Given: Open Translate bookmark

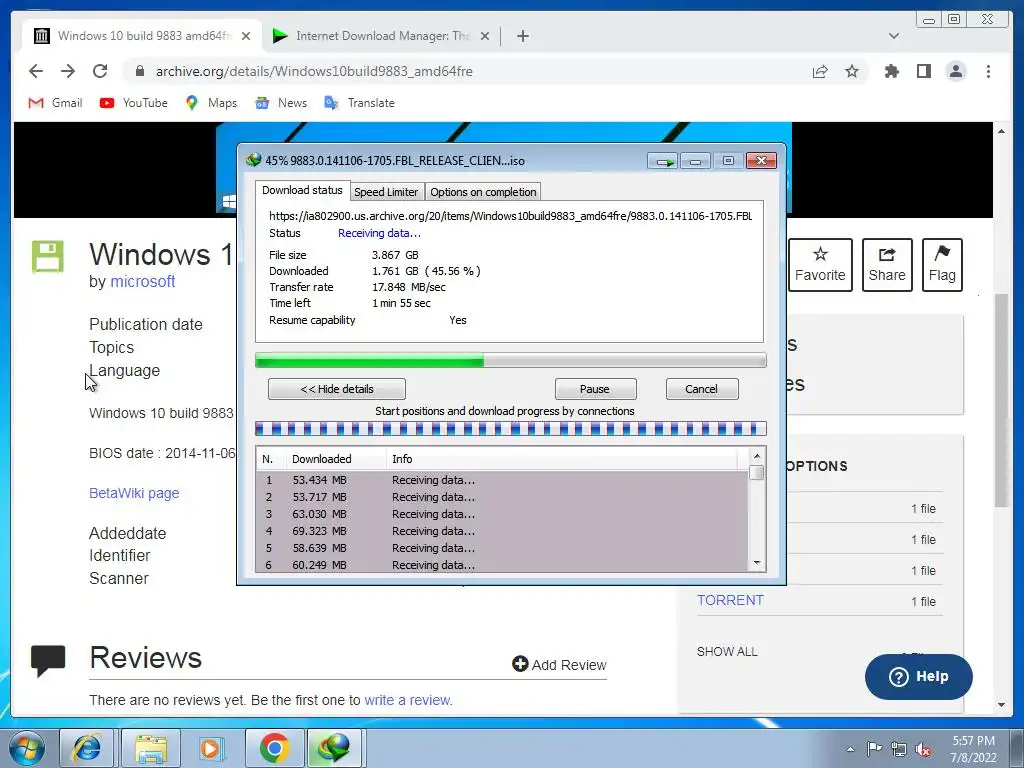Looking at the screenshot, I should coord(359,103).
